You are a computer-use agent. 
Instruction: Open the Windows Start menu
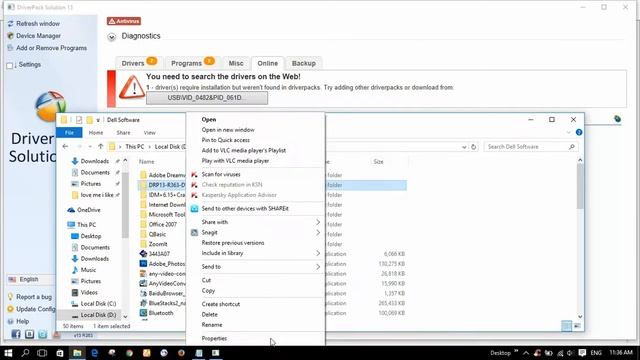click(x=8, y=353)
